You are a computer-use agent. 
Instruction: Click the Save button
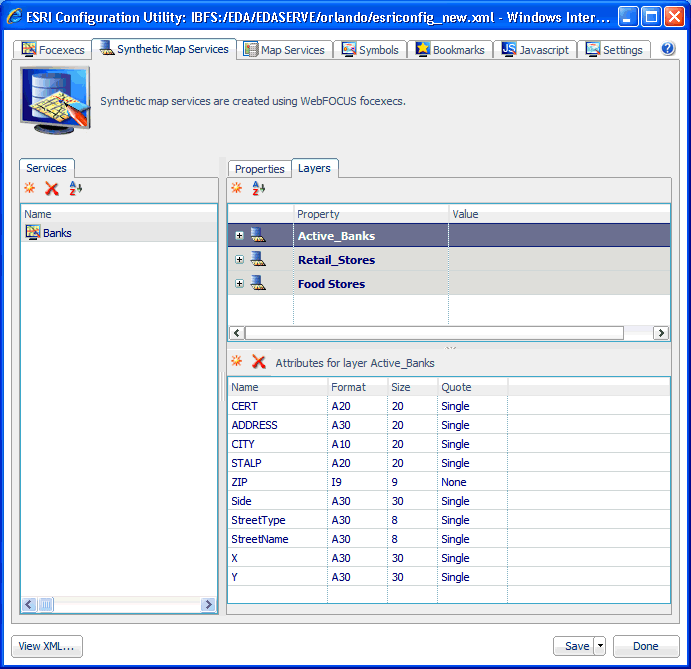574,646
